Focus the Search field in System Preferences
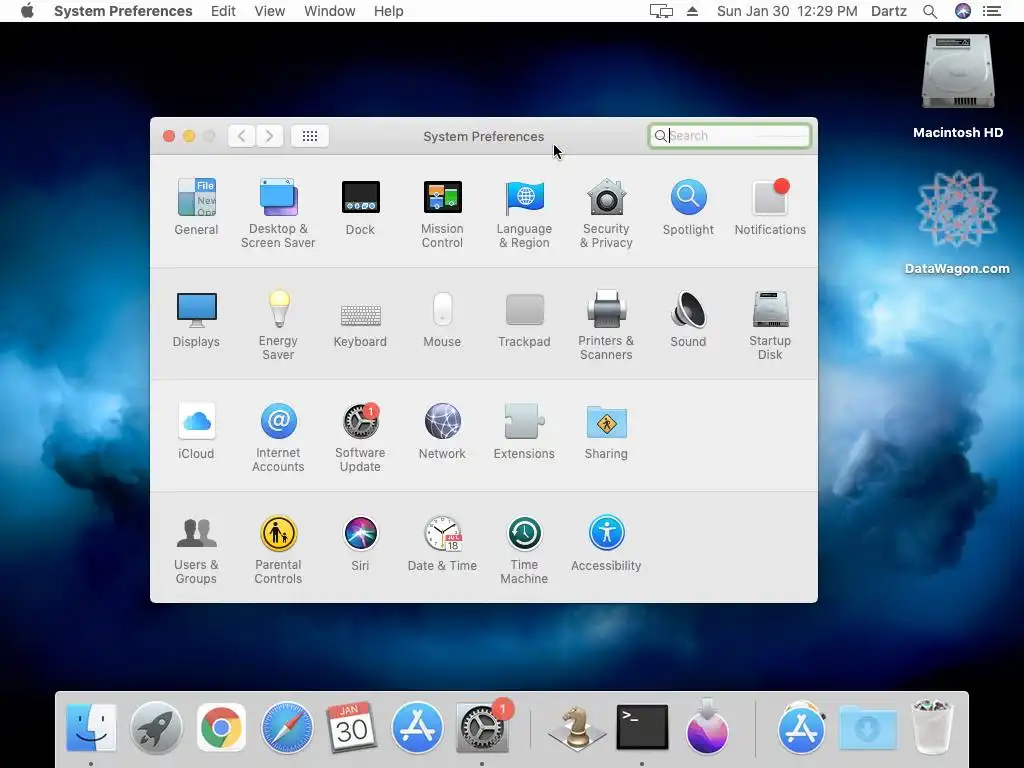This screenshot has height=768, width=1024. (x=729, y=136)
